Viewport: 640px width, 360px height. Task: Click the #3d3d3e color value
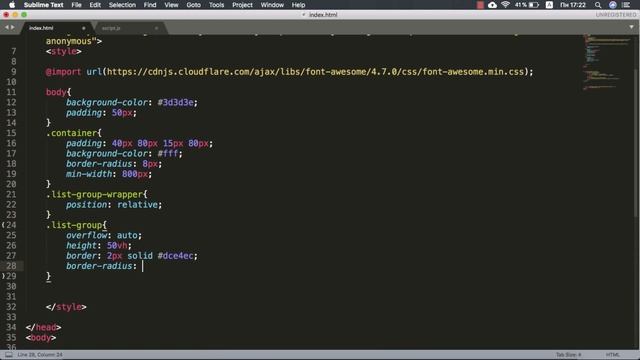176,102
